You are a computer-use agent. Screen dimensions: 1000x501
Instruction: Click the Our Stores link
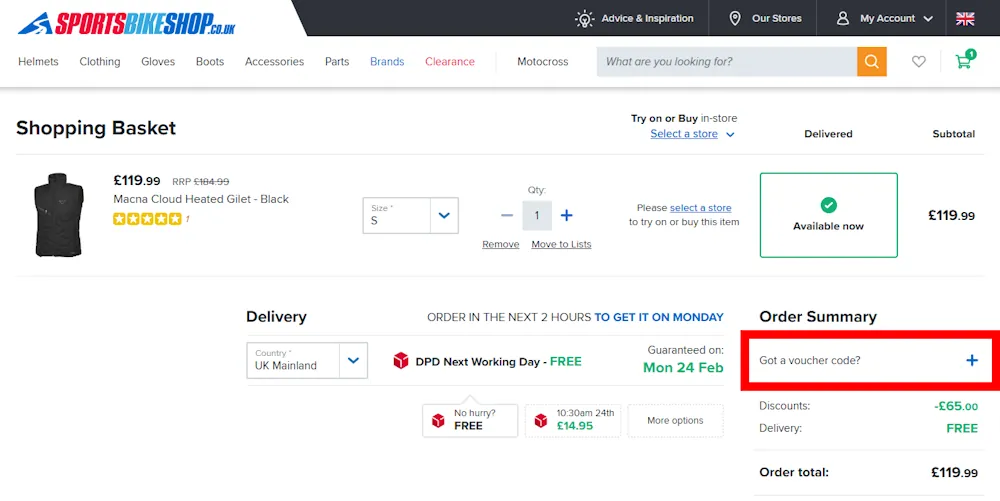(x=776, y=18)
